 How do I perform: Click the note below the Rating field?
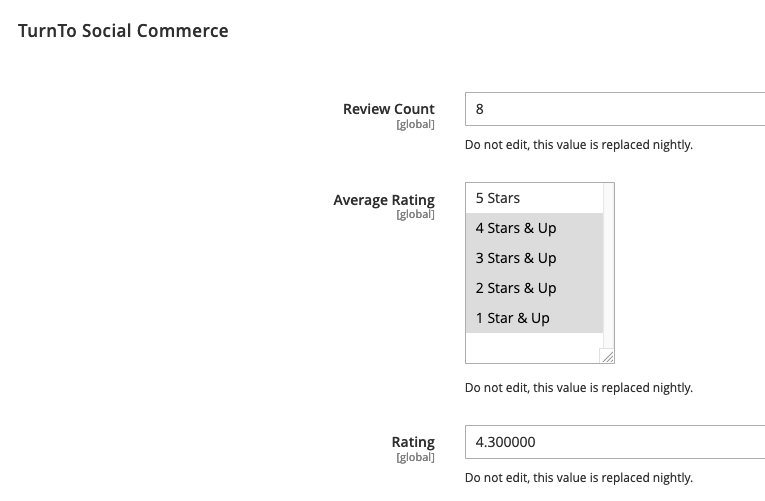tap(578, 478)
